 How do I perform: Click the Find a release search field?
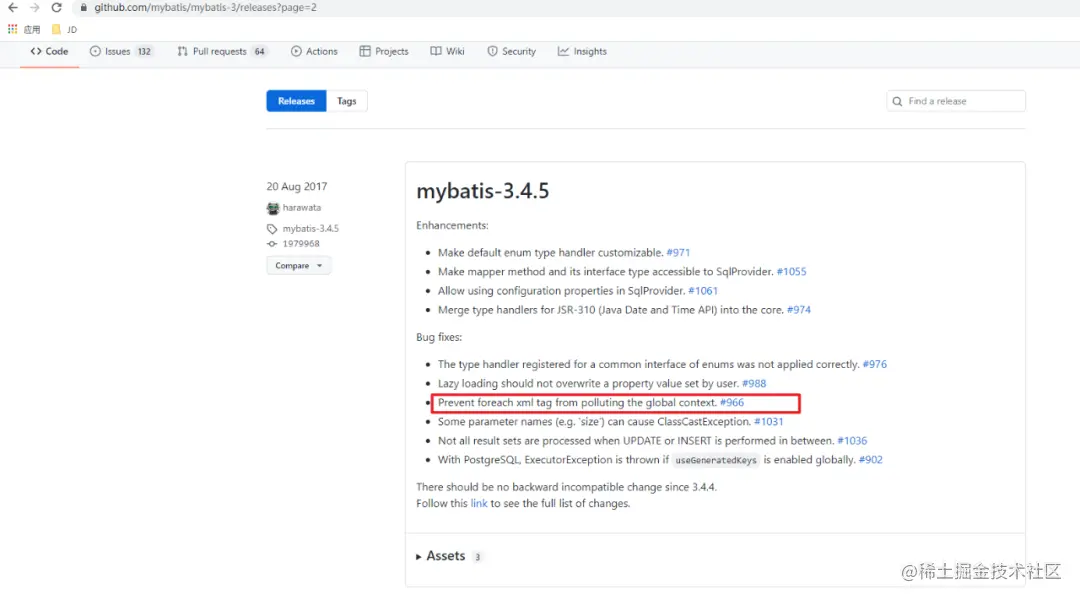click(x=956, y=101)
